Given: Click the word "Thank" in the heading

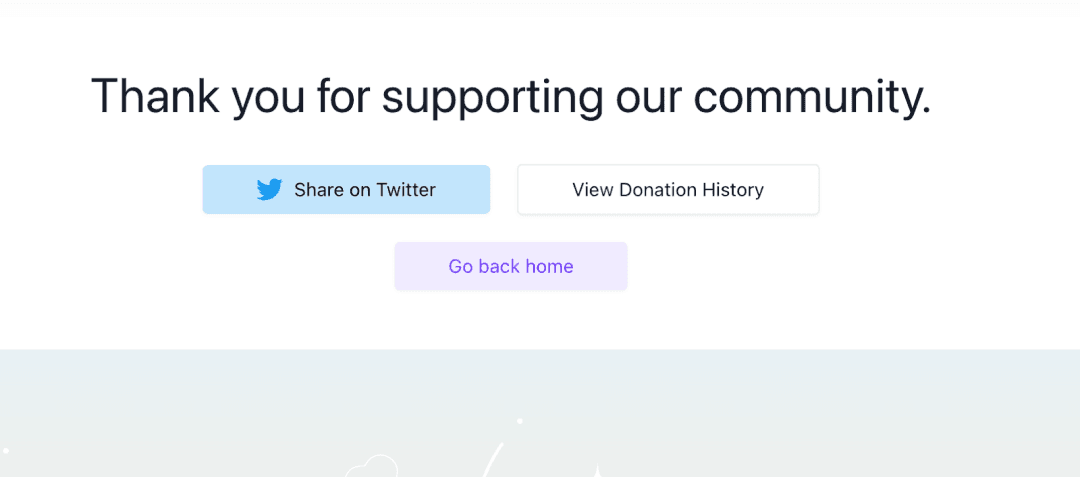Looking at the screenshot, I should point(155,95).
